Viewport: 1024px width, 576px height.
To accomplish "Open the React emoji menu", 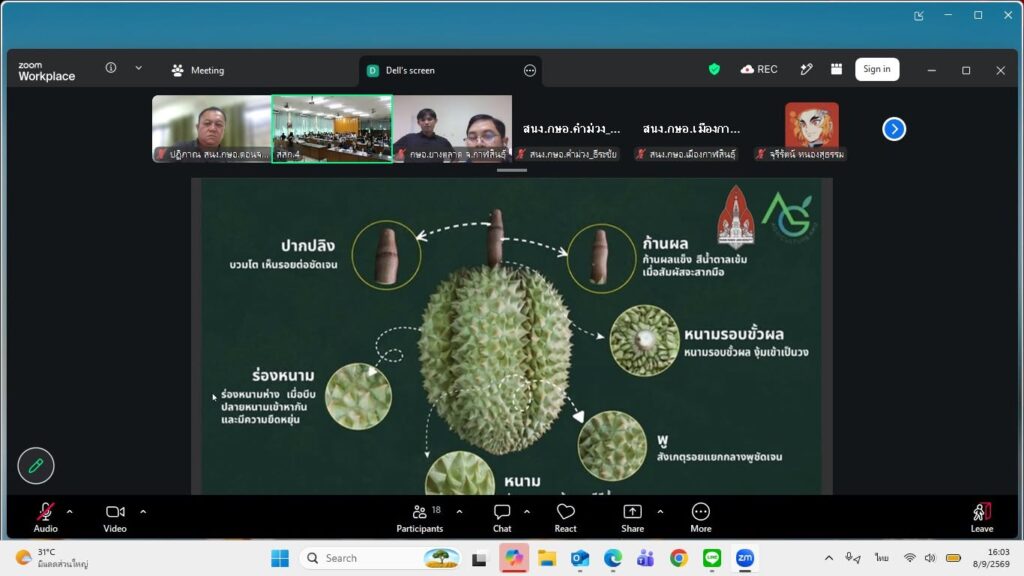I will point(566,517).
